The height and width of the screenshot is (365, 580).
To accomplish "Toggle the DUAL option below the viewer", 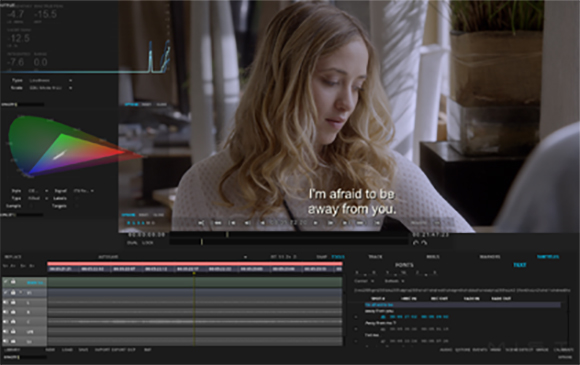I will (132, 243).
